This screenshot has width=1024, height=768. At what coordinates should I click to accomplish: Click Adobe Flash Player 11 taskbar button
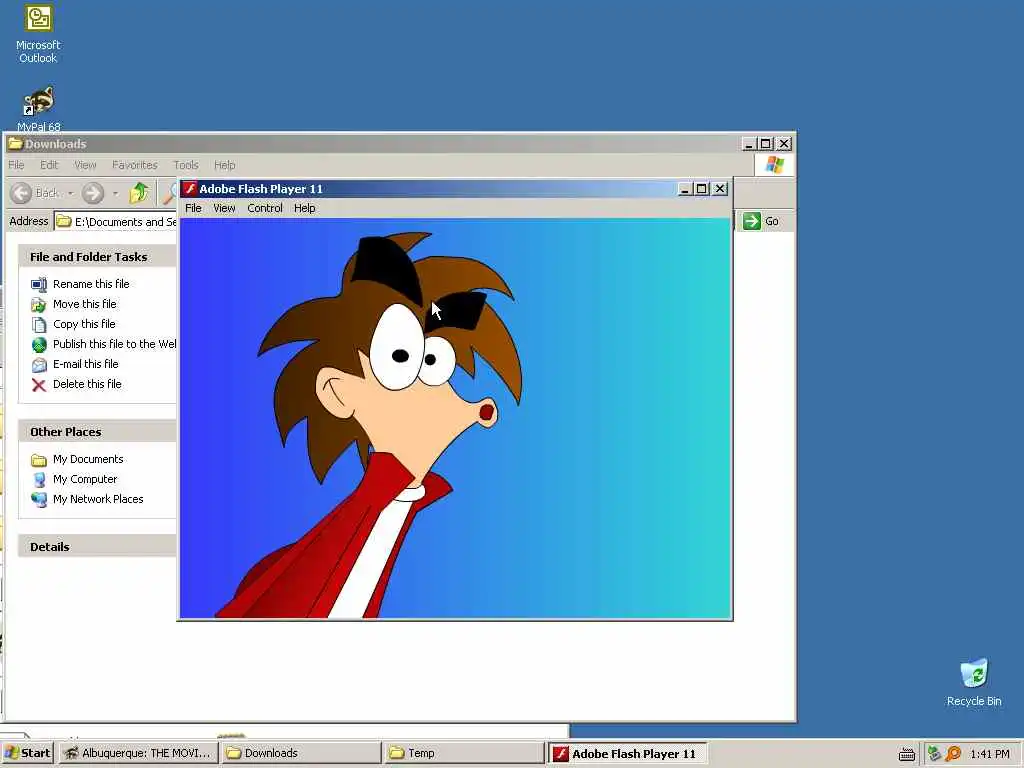click(x=627, y=753)
